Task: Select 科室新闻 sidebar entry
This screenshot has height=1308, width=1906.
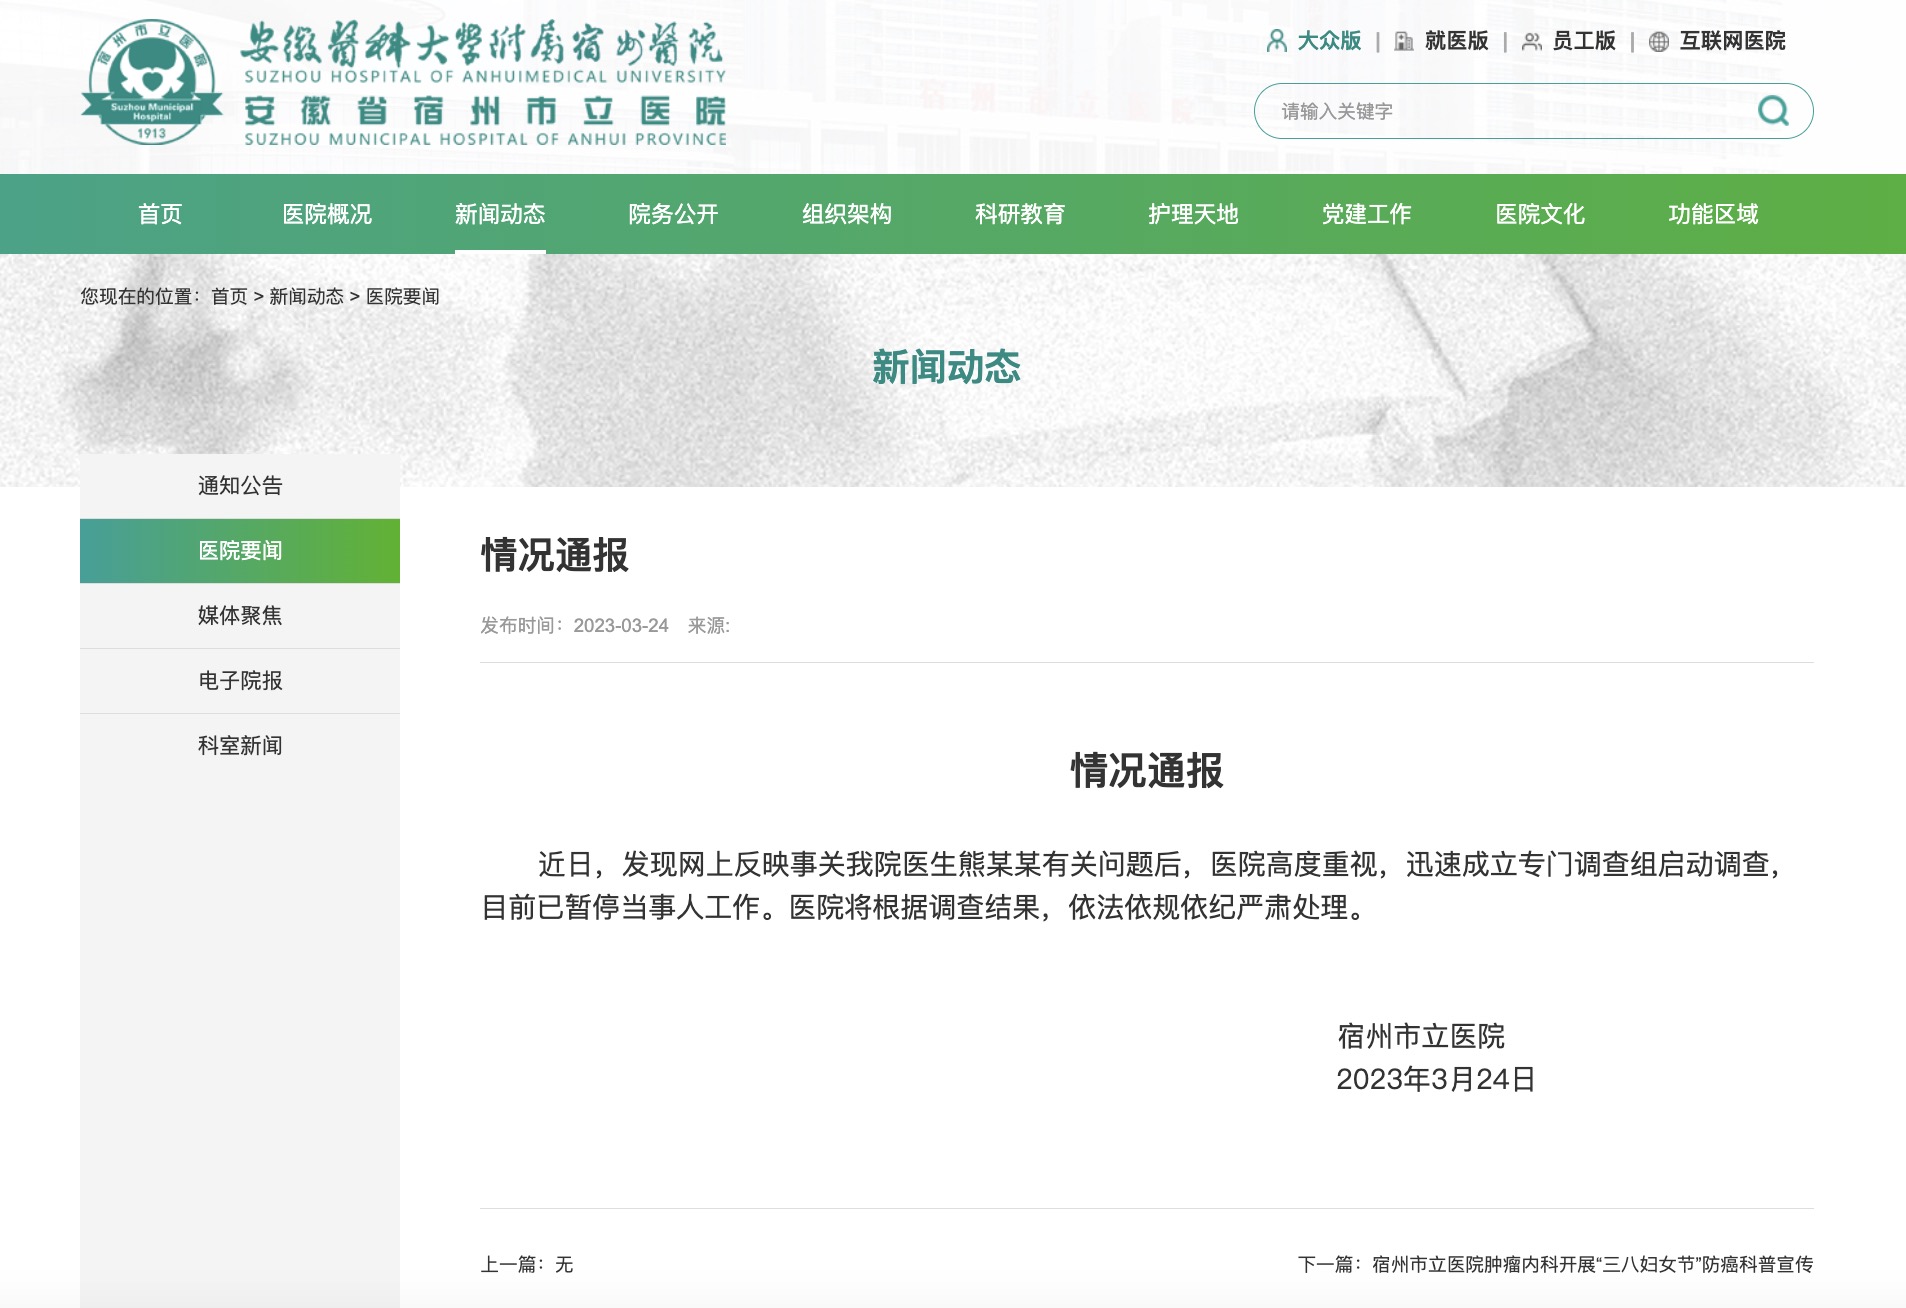Action: click(x=240, y=746)
